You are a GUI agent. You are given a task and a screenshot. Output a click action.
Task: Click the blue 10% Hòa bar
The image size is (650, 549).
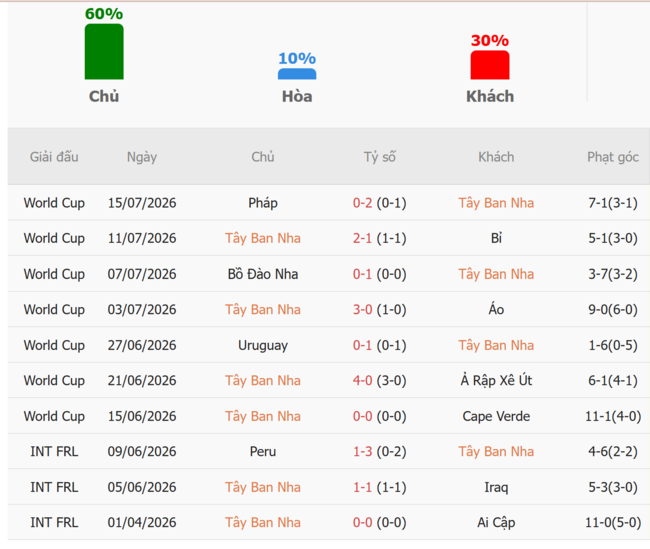297,74
